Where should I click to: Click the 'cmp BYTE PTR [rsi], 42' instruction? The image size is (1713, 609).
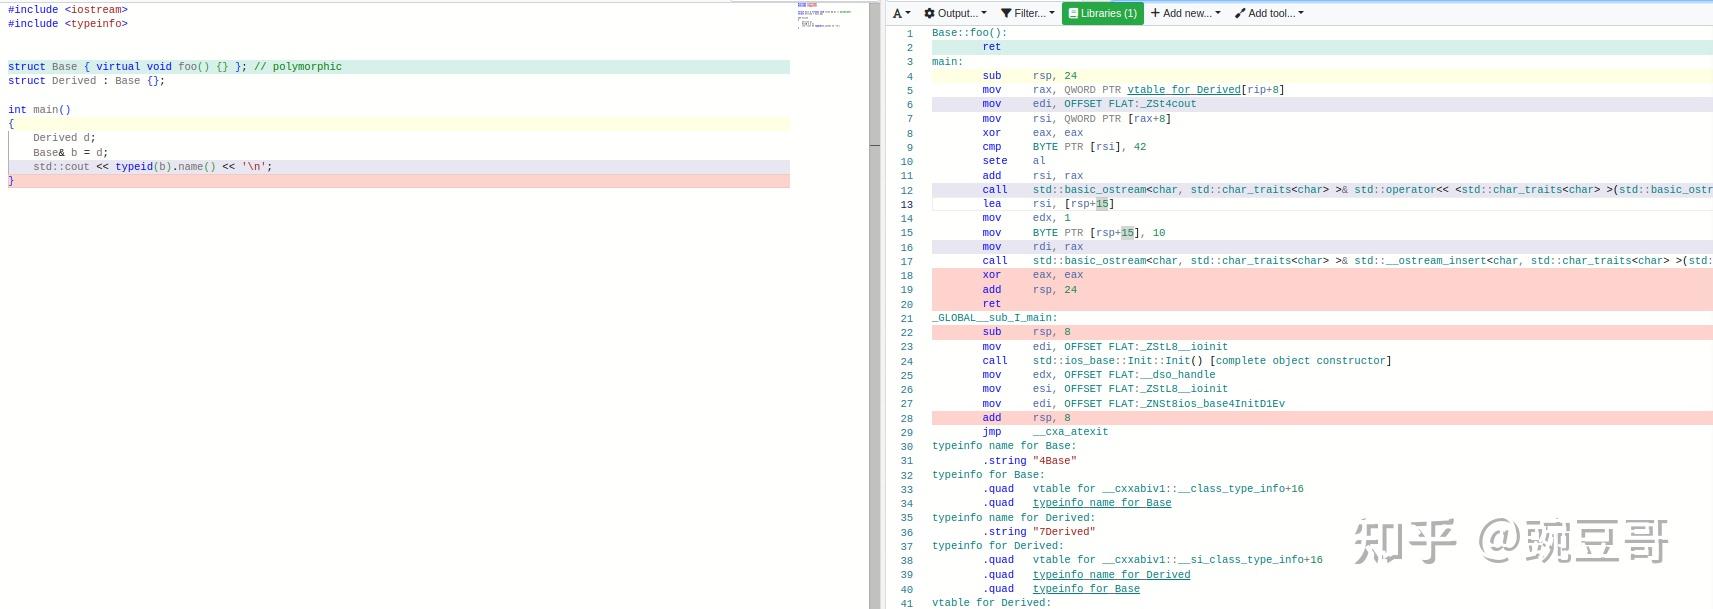1064,147
